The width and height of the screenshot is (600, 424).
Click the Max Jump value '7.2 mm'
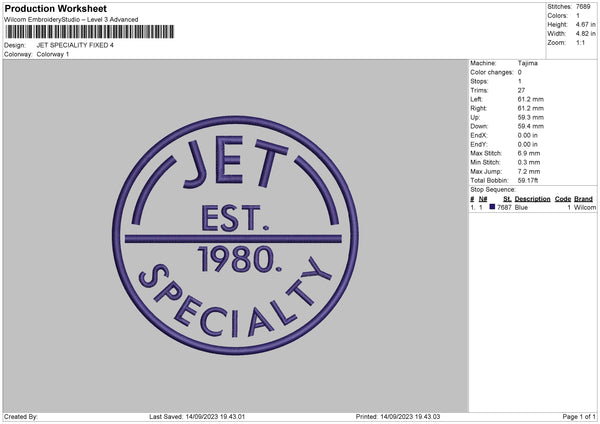529,171
